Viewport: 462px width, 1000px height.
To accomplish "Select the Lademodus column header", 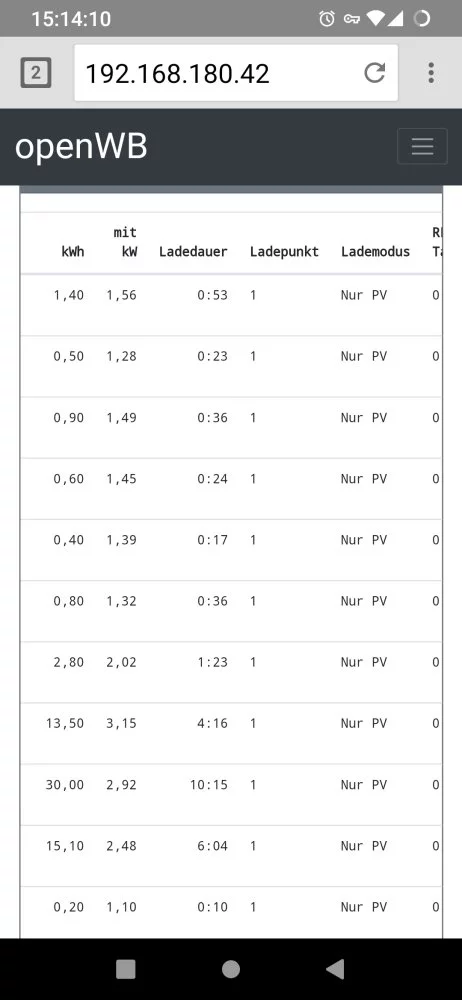I will 375,251.
